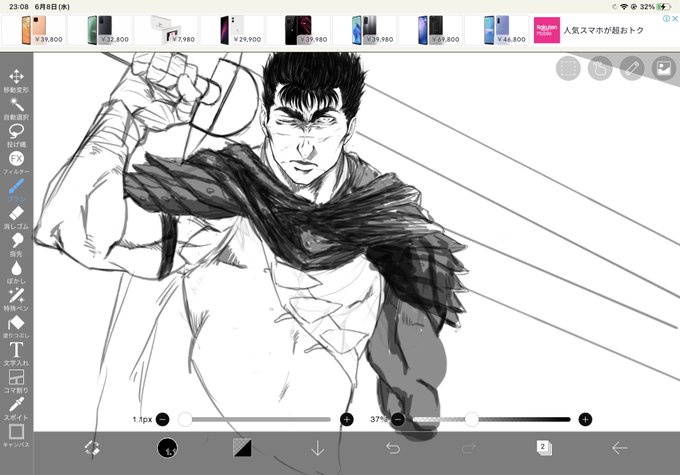Viewport: 680px width, 475px height.
Task: Open the ¥29,900 phone ad
Action: [232, 30]
